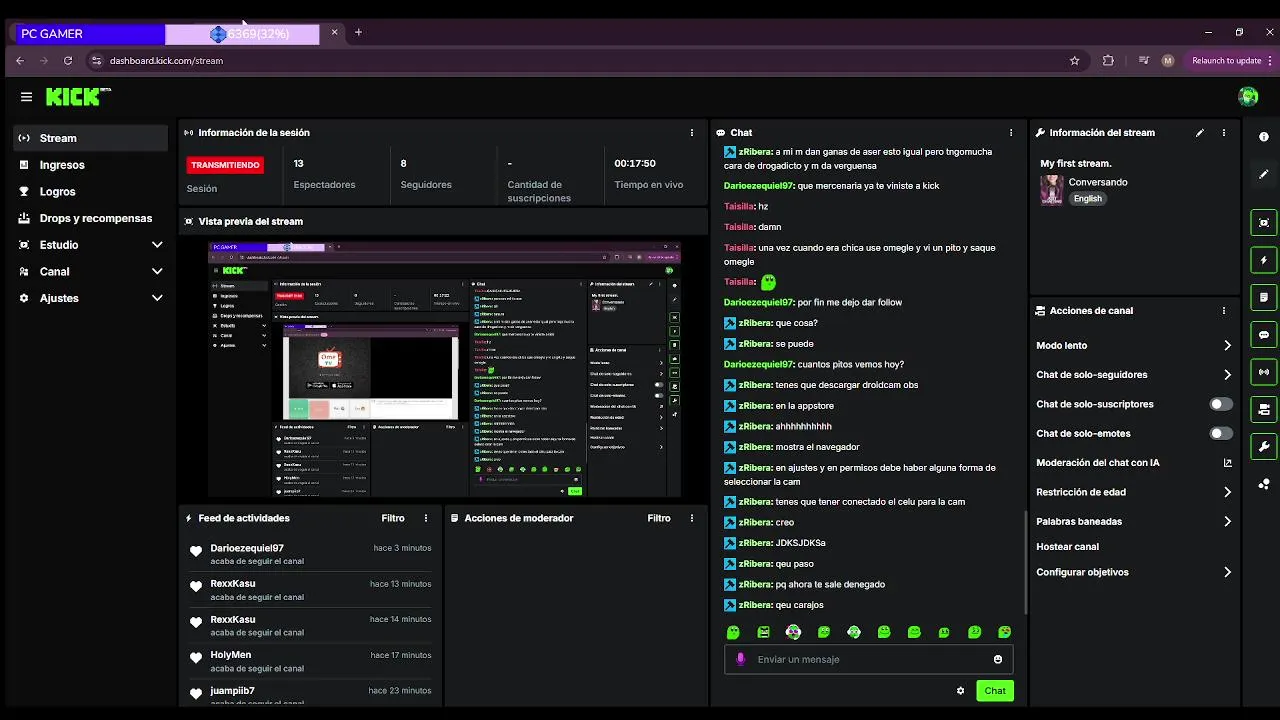Open options menu of Feed de actividades

click(x=426, y=518)
